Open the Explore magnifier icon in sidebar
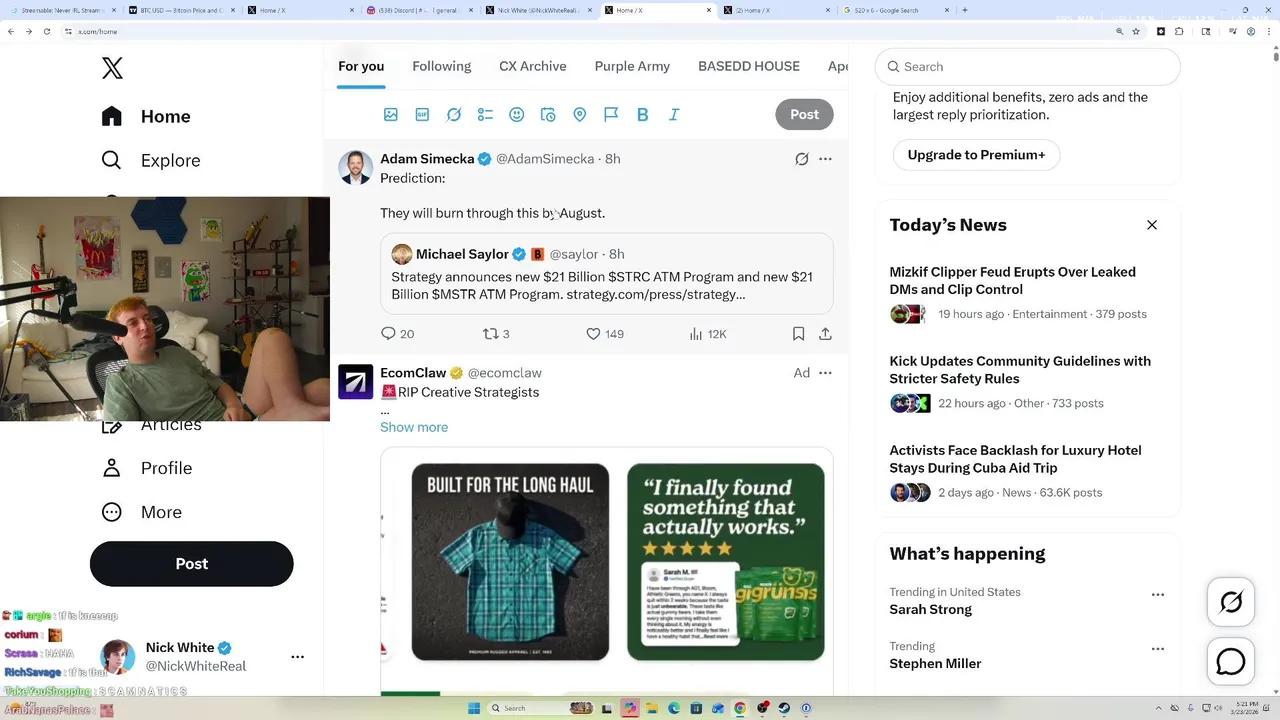 [x=112, y=160]
